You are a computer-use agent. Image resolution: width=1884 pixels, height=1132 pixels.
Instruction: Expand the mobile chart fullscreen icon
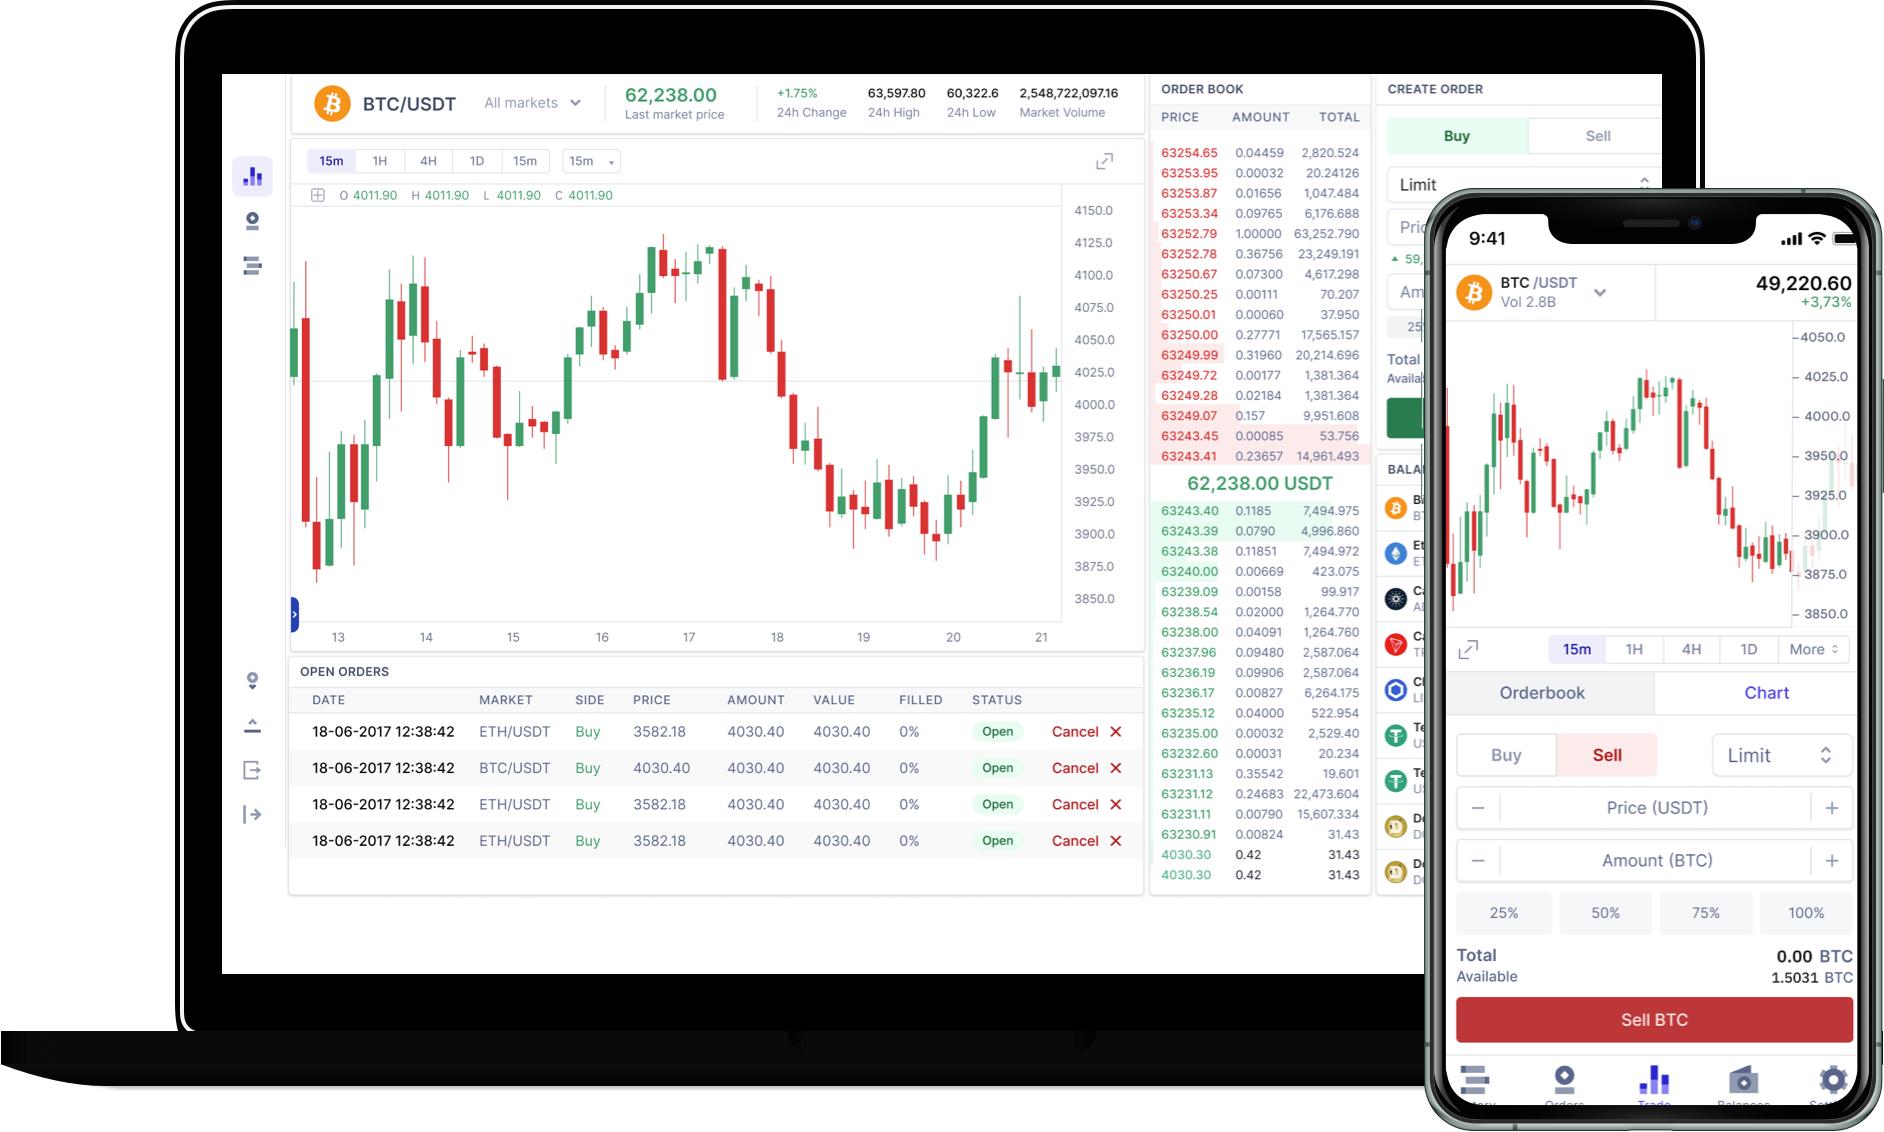1468,650
